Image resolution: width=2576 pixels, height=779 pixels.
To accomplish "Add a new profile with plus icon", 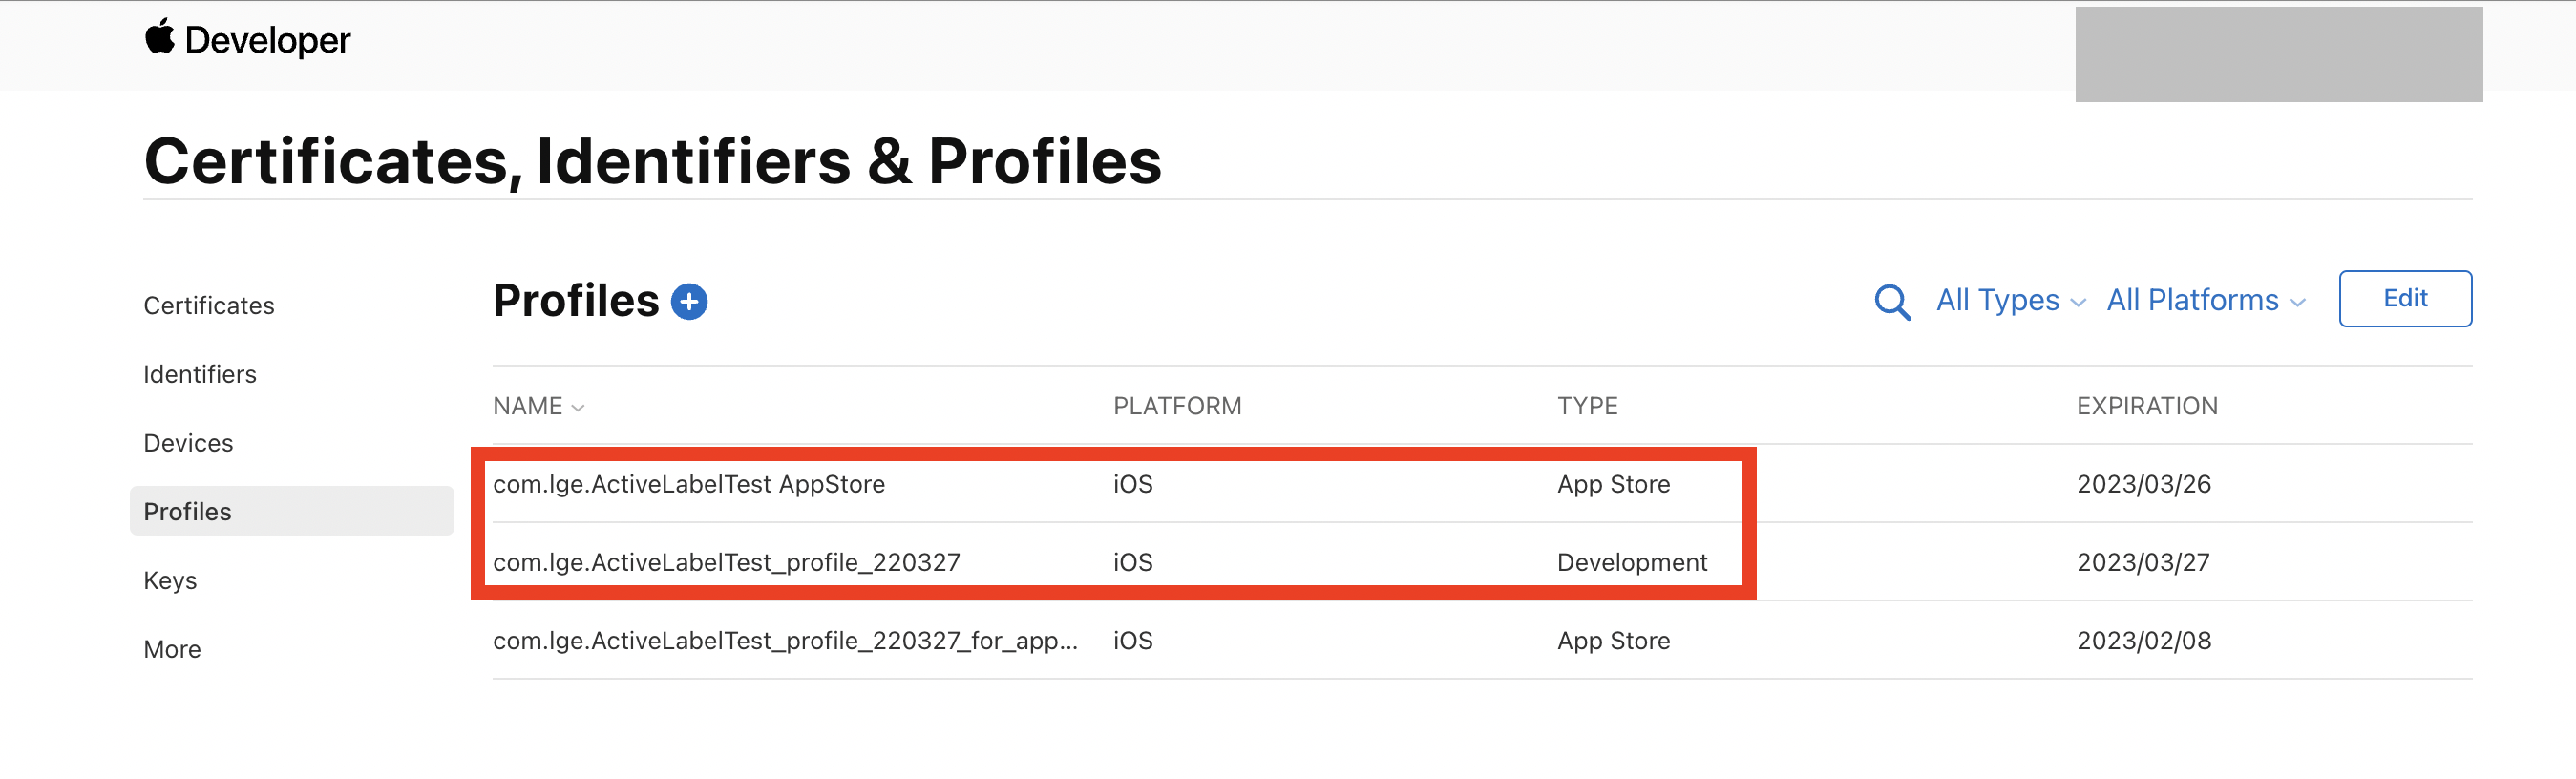I will pyautogui.click(x=689, y=301).
